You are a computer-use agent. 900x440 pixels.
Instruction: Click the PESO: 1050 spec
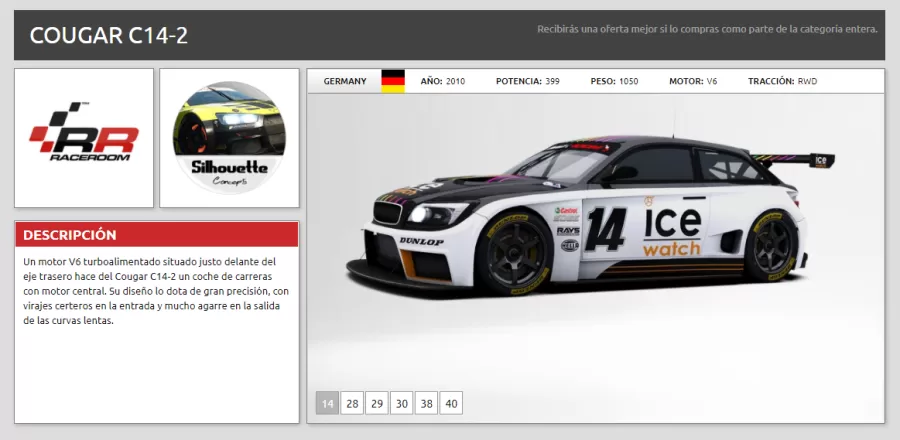pos(614,81)
